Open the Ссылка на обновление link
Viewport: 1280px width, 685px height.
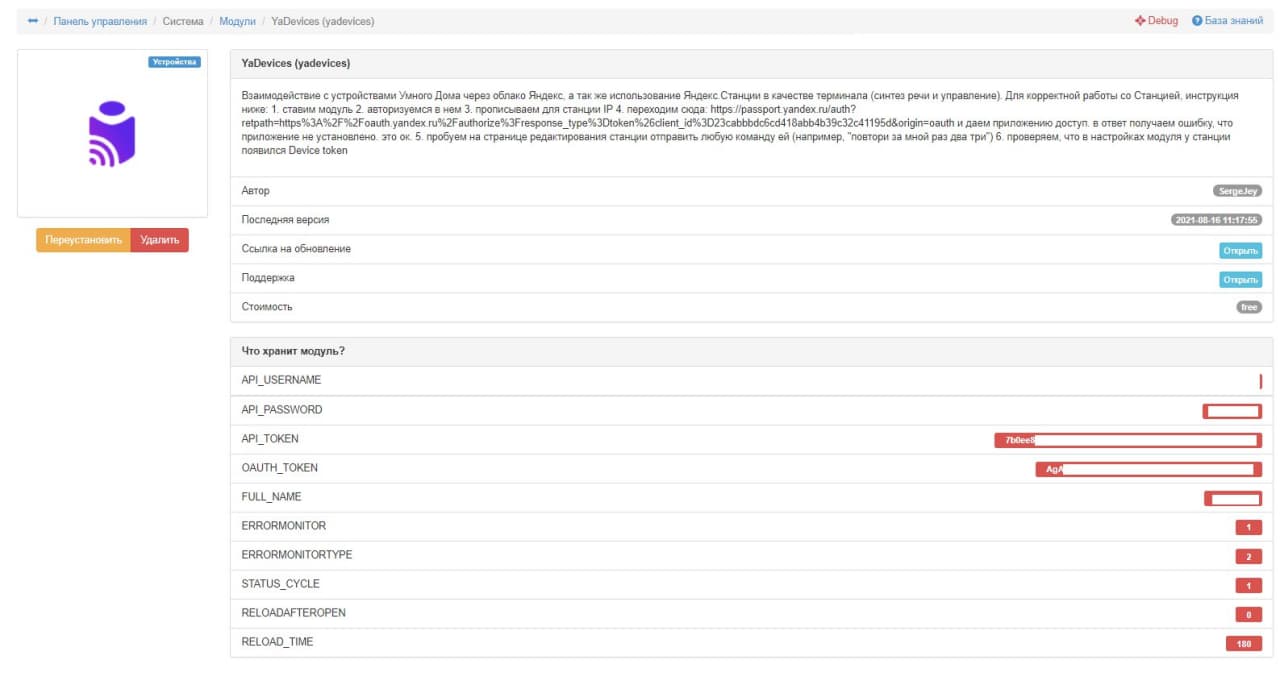click(x=1240, y=250)
